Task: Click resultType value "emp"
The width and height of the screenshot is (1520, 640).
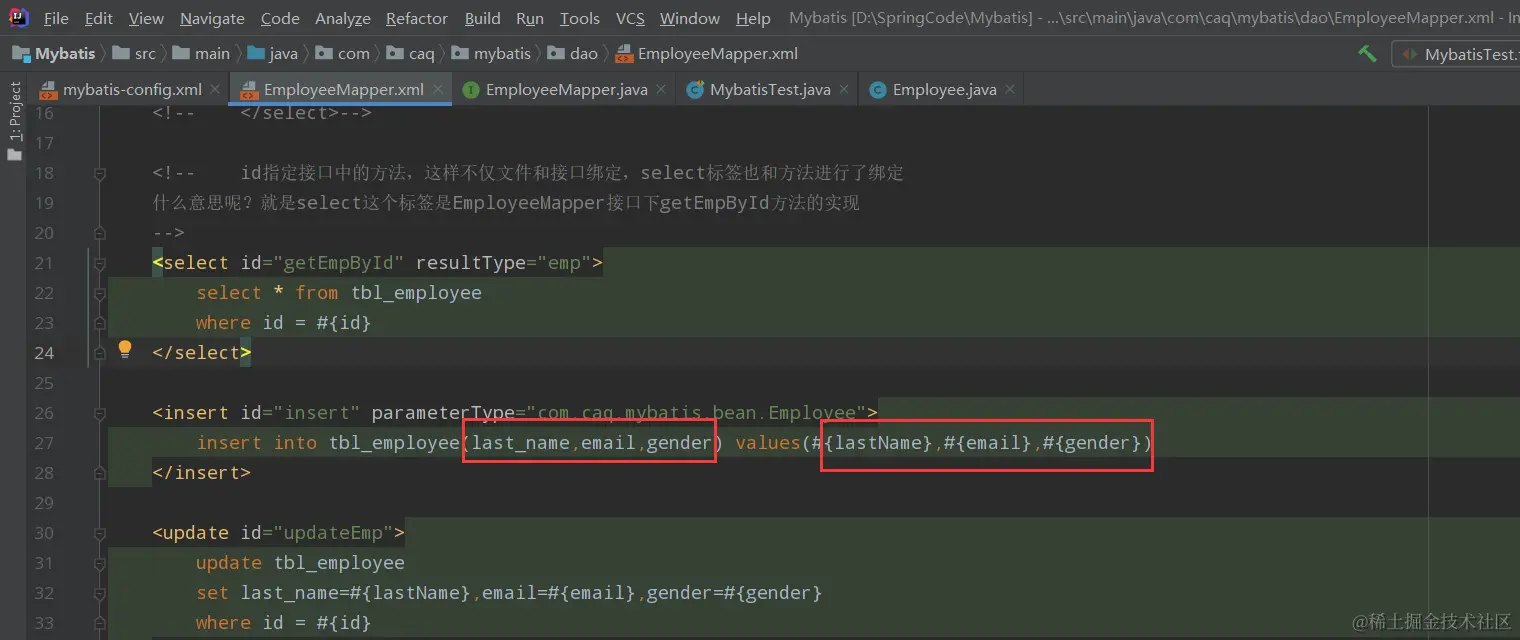Action: pyautogui.click(x=565, y=263)
